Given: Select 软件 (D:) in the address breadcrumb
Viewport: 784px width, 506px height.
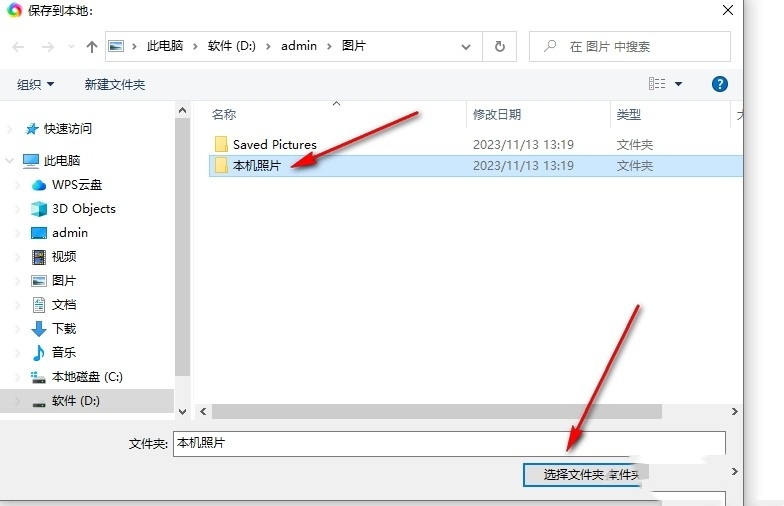Looking at the screenshot, I should coord(232,46).
